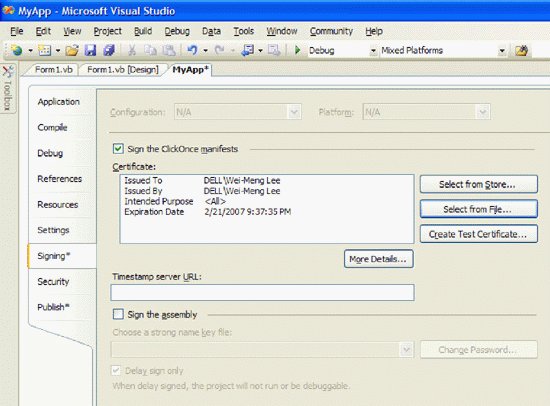Screen dimensions: 550x406
Task: Click the Cut scissors icon
Action: [x=132, y=51]
